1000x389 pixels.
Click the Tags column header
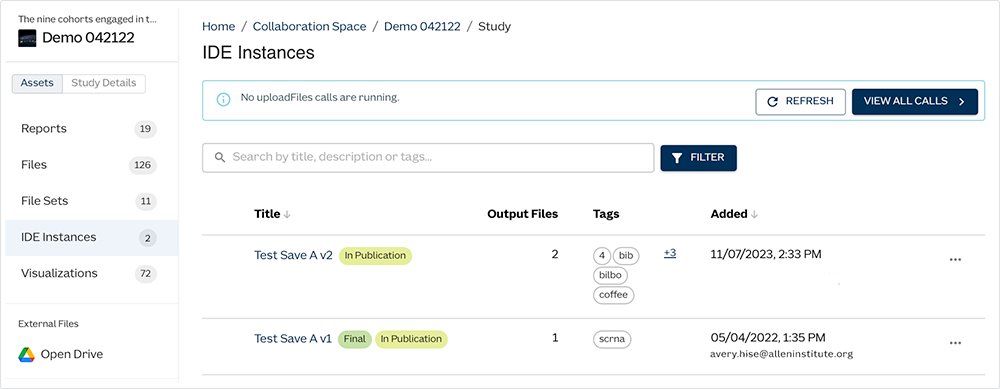(x=606, y=214)
